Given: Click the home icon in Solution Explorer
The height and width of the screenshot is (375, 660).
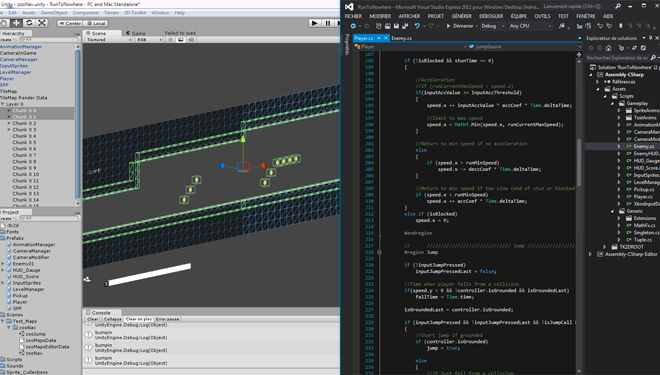Looking at the screenshot, I should coord(608,48).
